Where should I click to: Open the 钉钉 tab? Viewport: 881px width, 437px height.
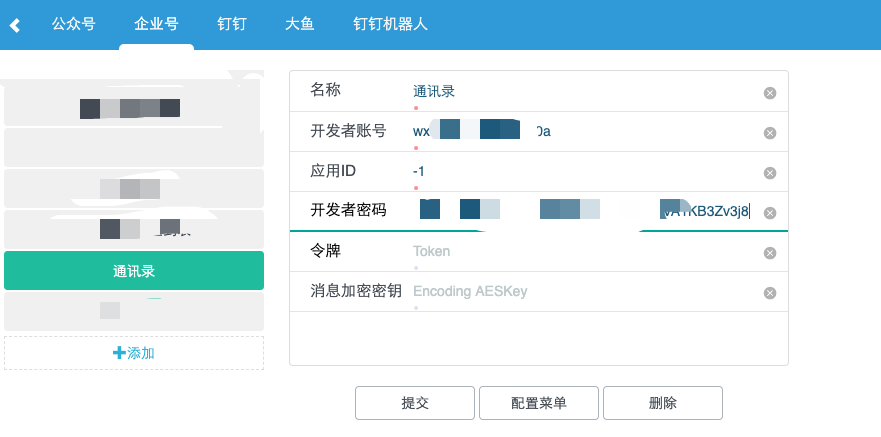tap(232, 23)
